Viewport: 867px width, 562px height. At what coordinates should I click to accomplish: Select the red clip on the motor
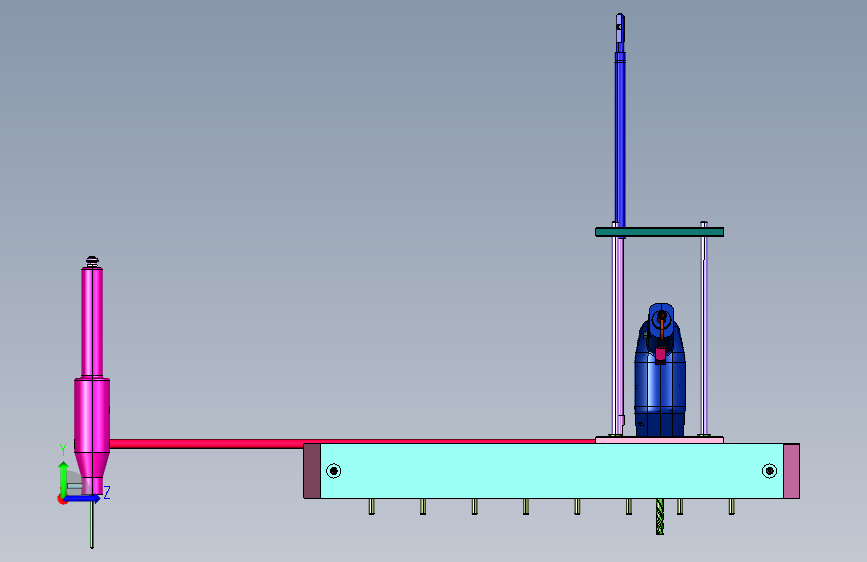pos(660,355)
